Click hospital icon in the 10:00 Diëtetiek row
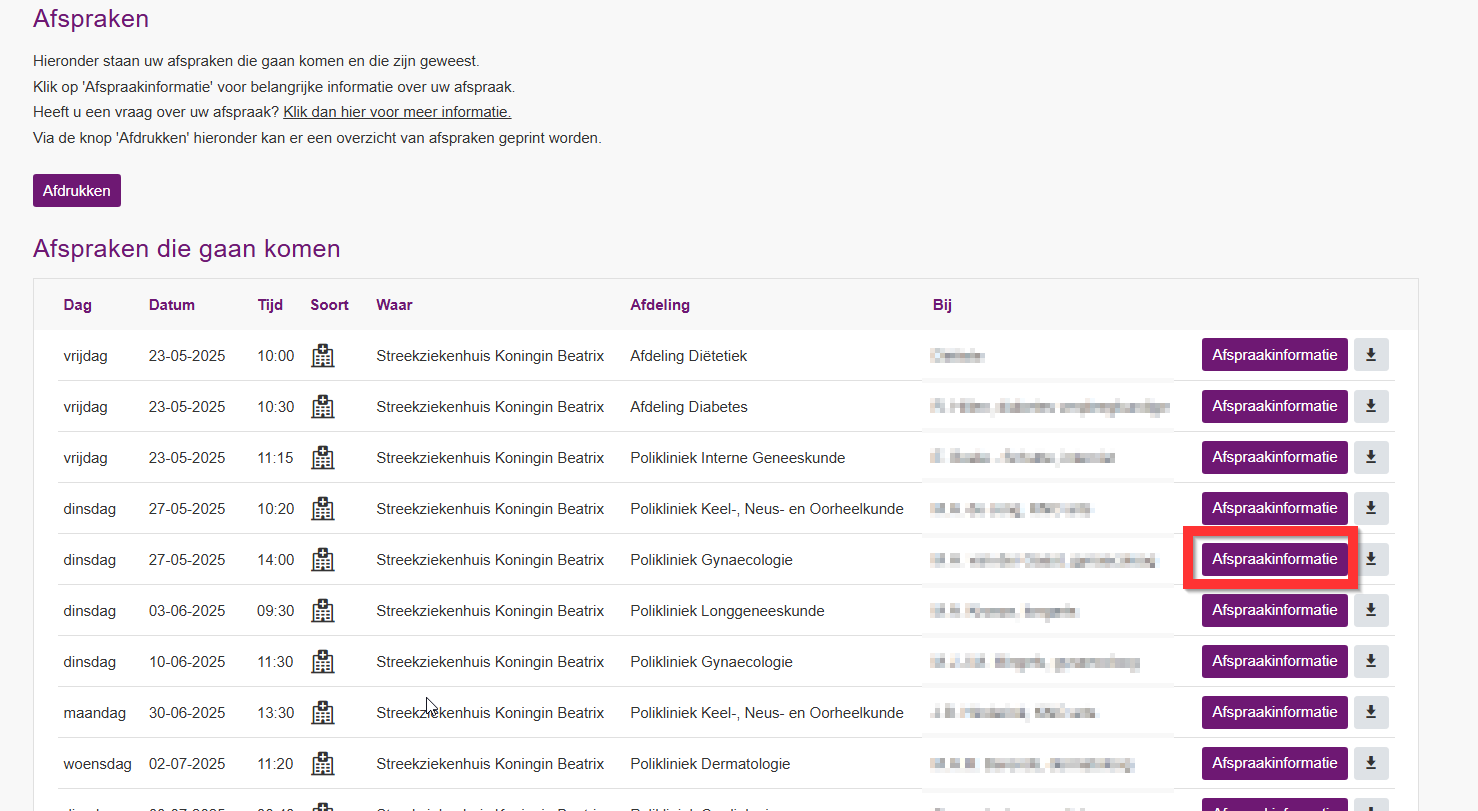 click(x=322, y=356)
